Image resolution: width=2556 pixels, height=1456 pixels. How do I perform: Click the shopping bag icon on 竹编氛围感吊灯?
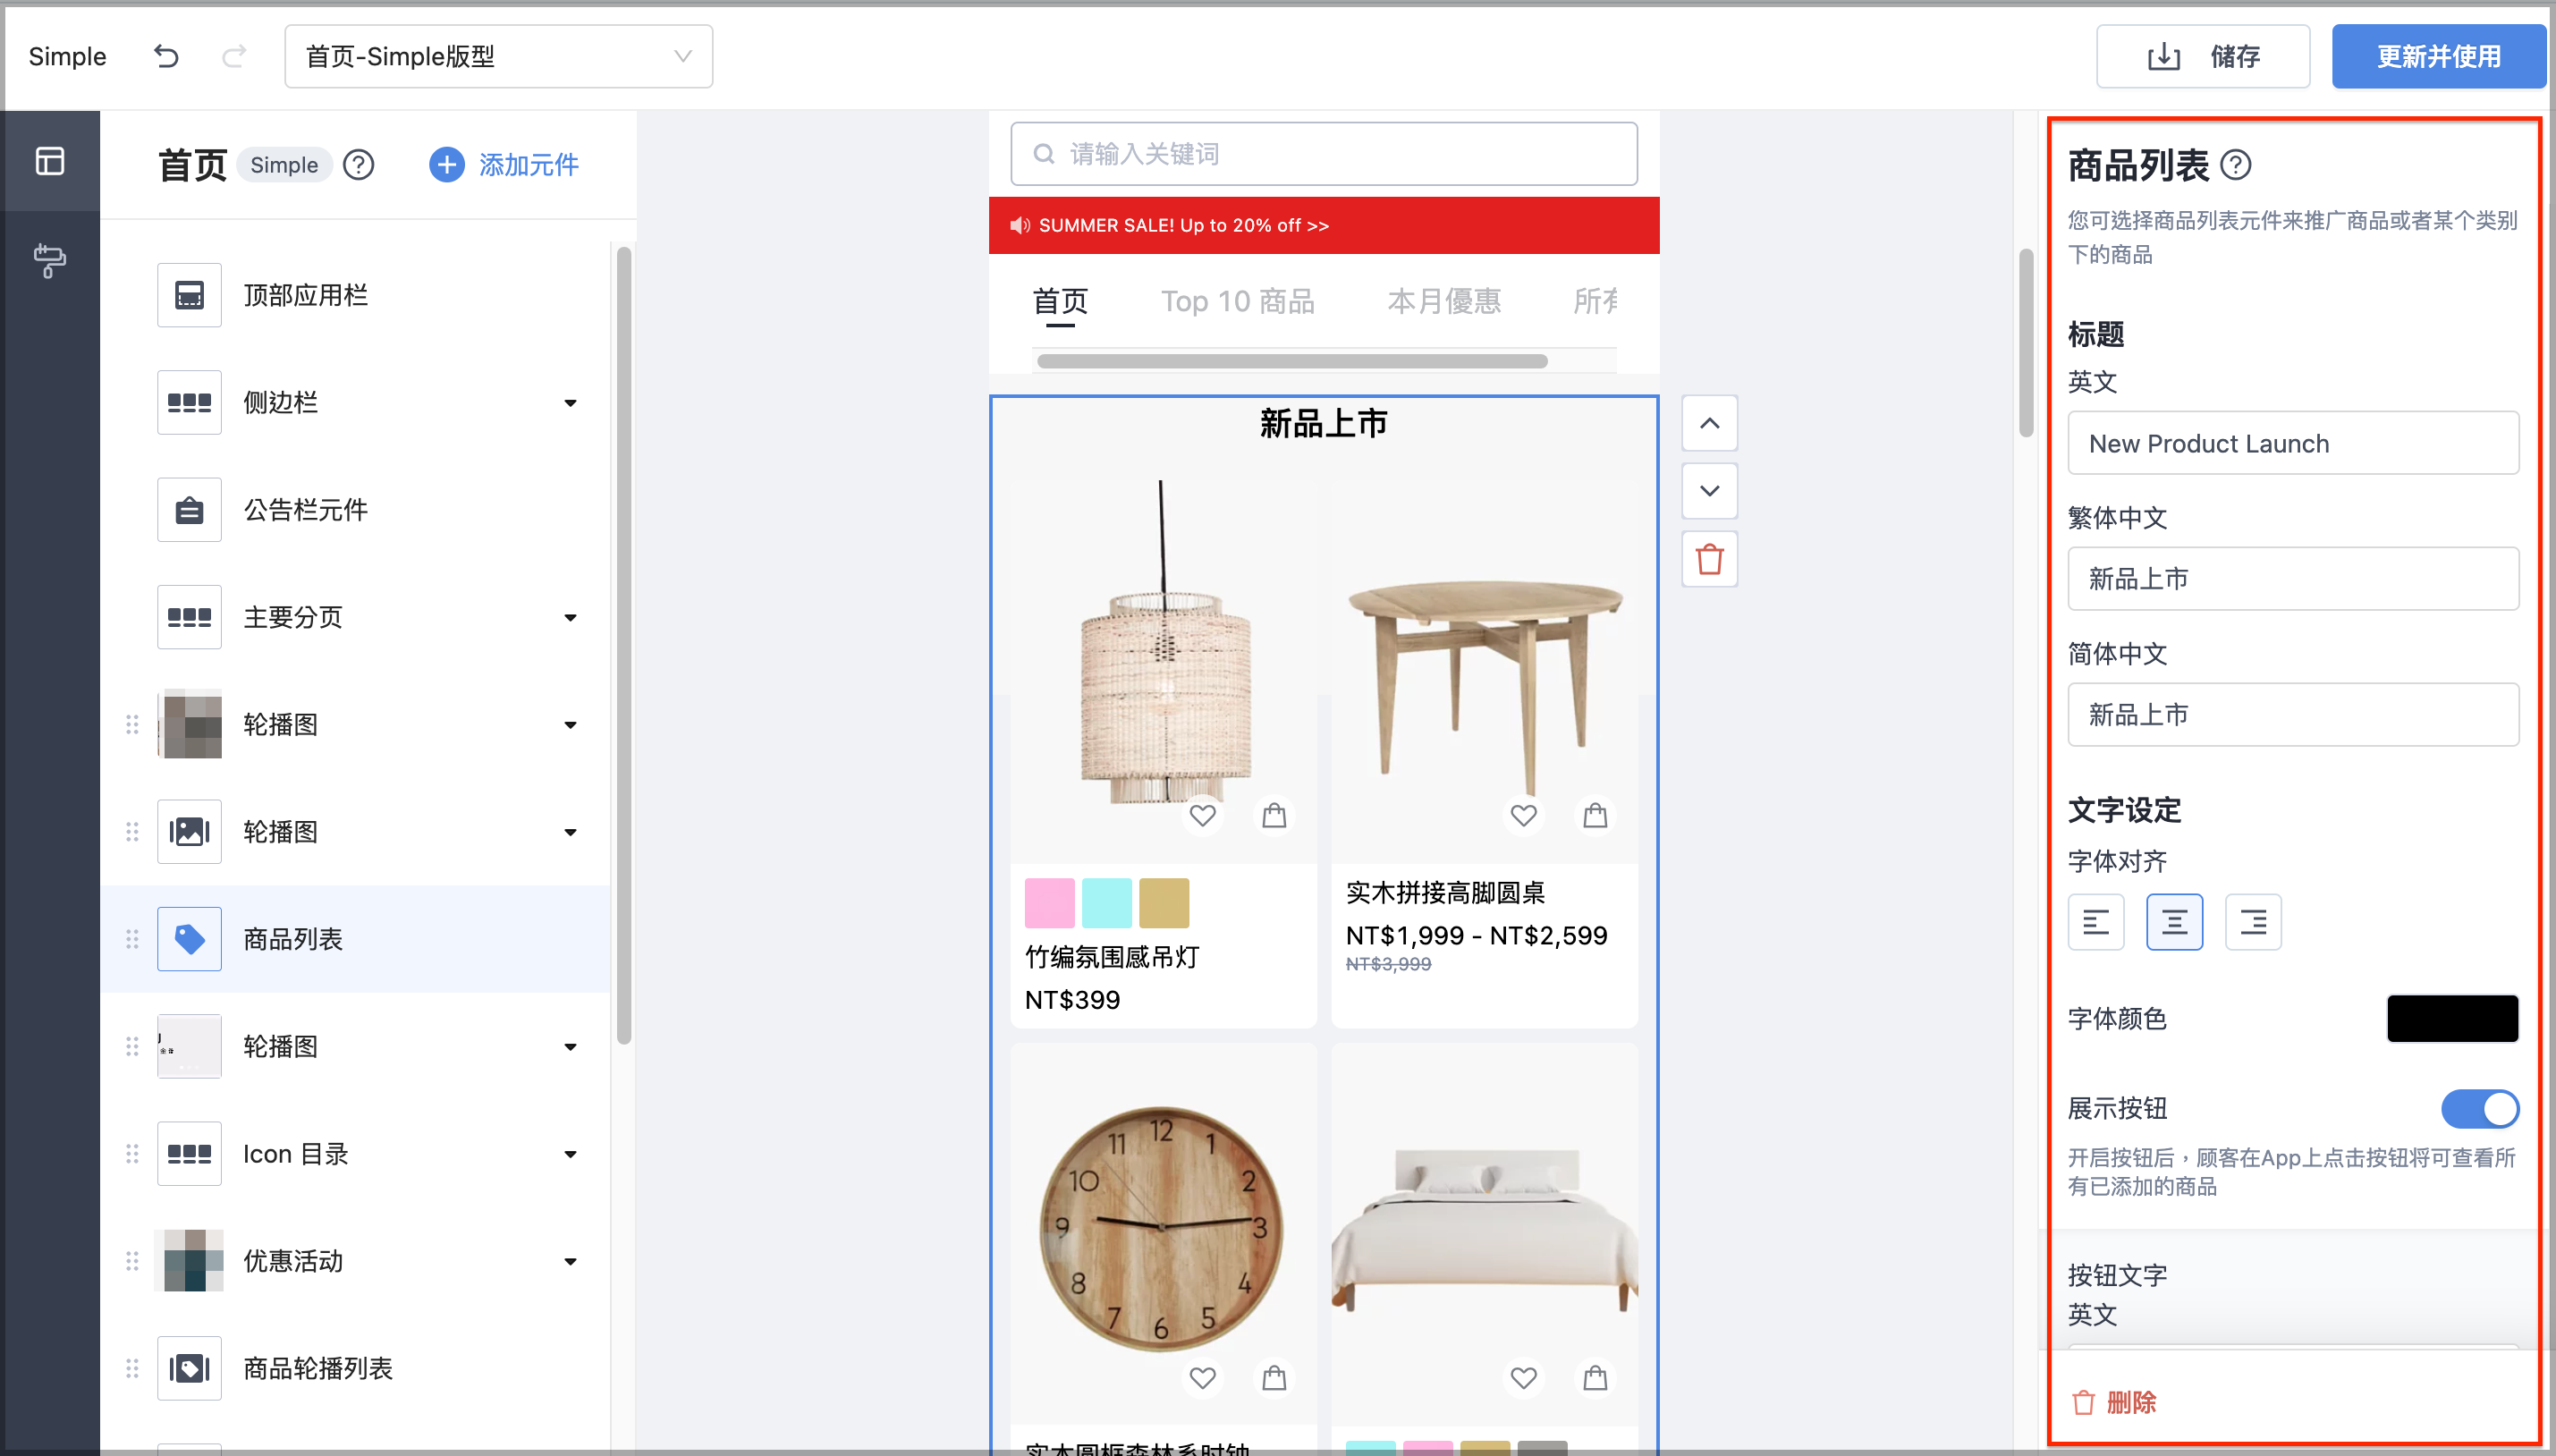click(x=1274, y=816)
